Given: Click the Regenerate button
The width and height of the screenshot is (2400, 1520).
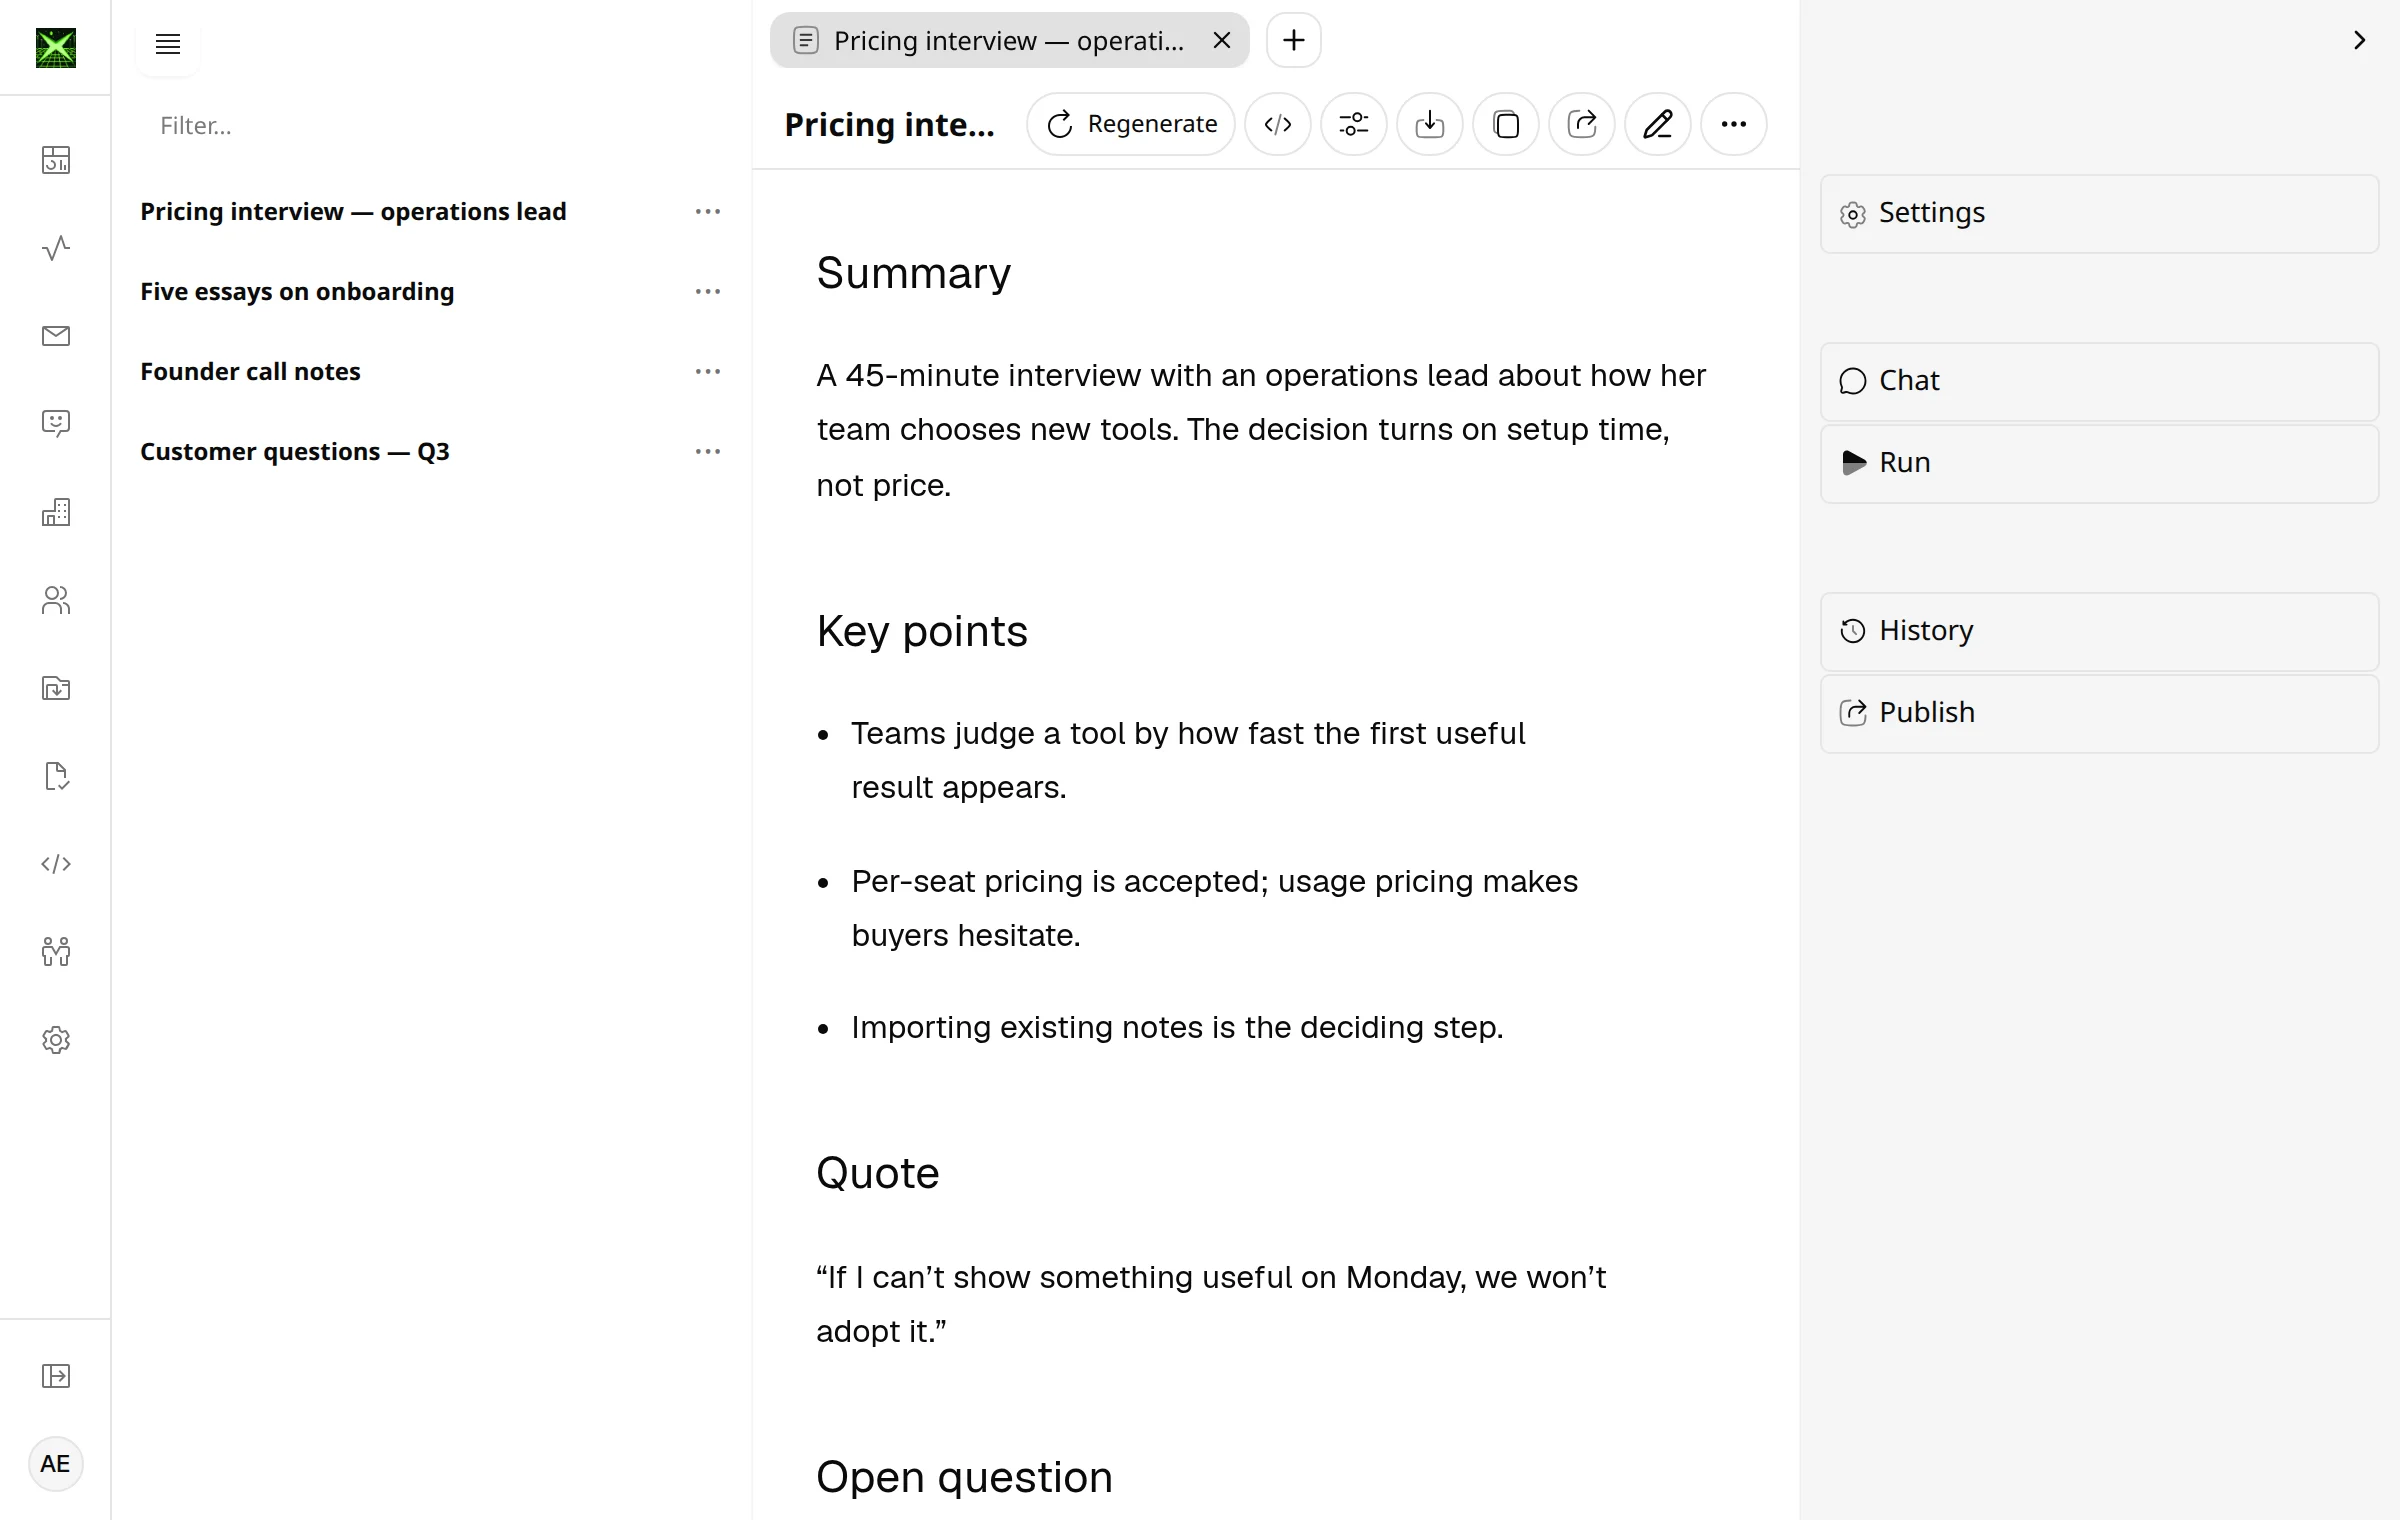Looking at the screenshot, I should [x=1131, y=124].
